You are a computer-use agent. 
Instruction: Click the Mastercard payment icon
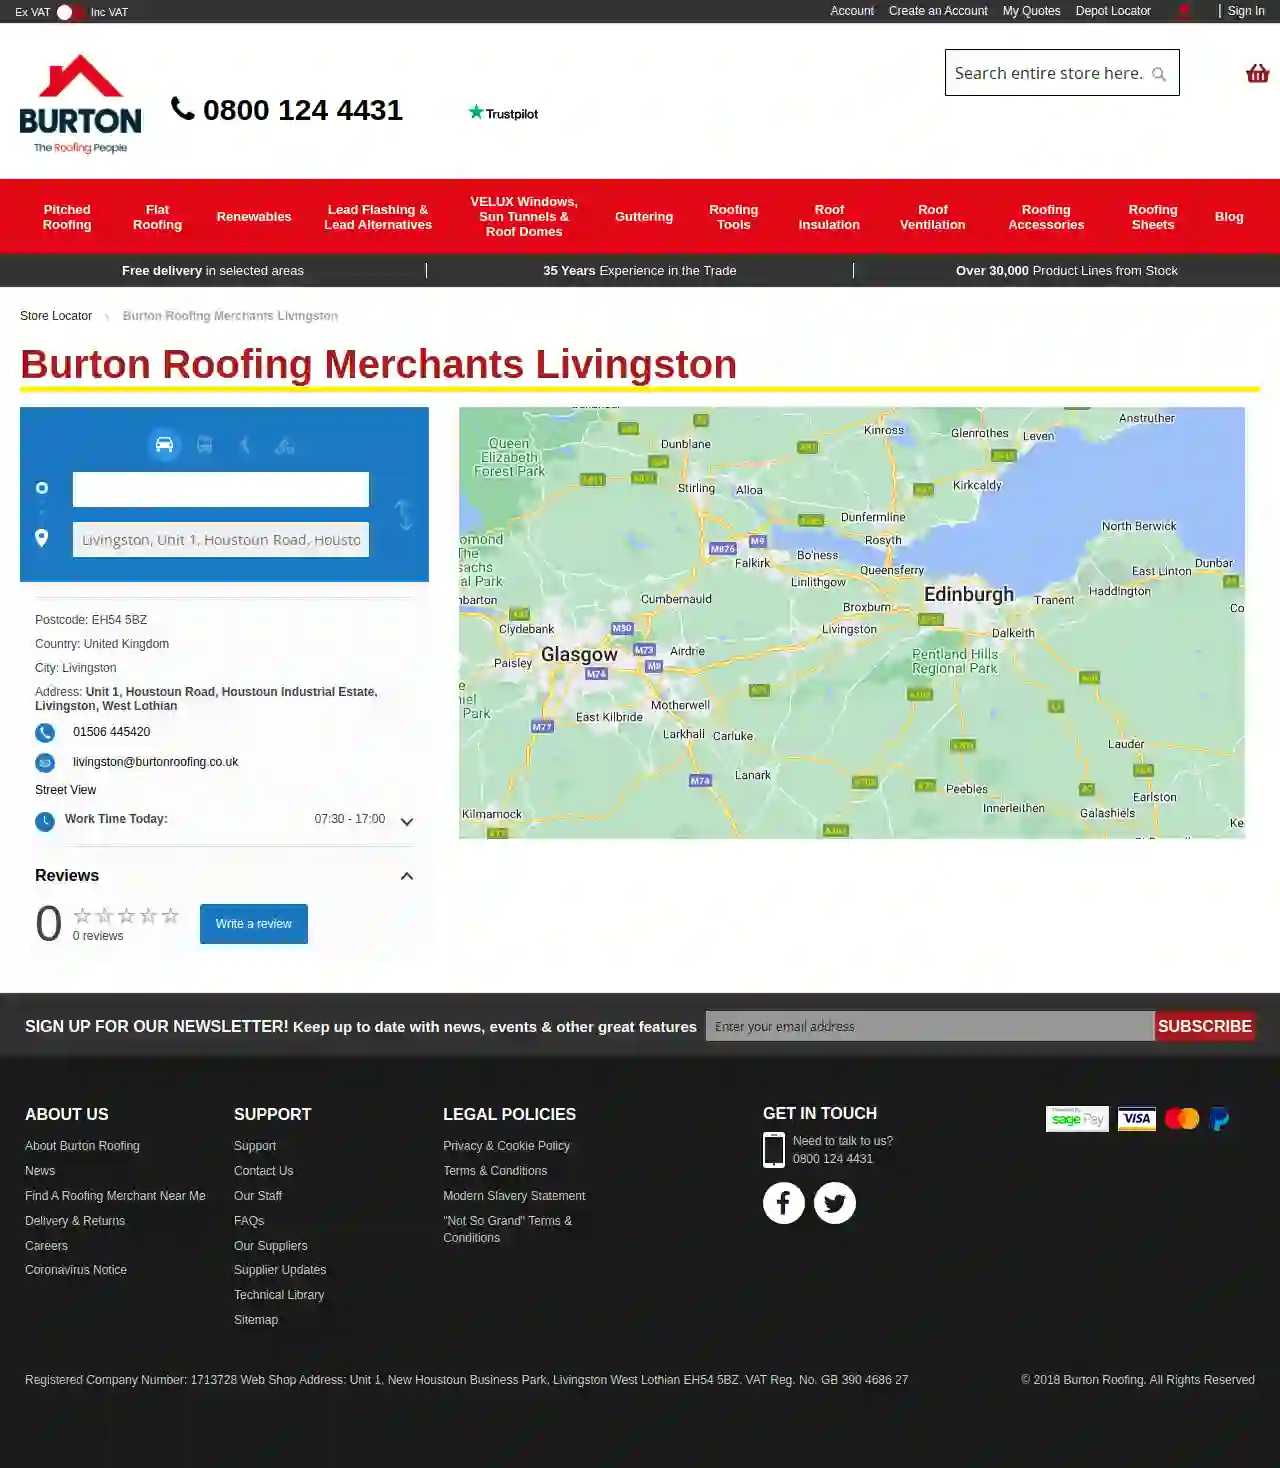coord(1182,1118)
